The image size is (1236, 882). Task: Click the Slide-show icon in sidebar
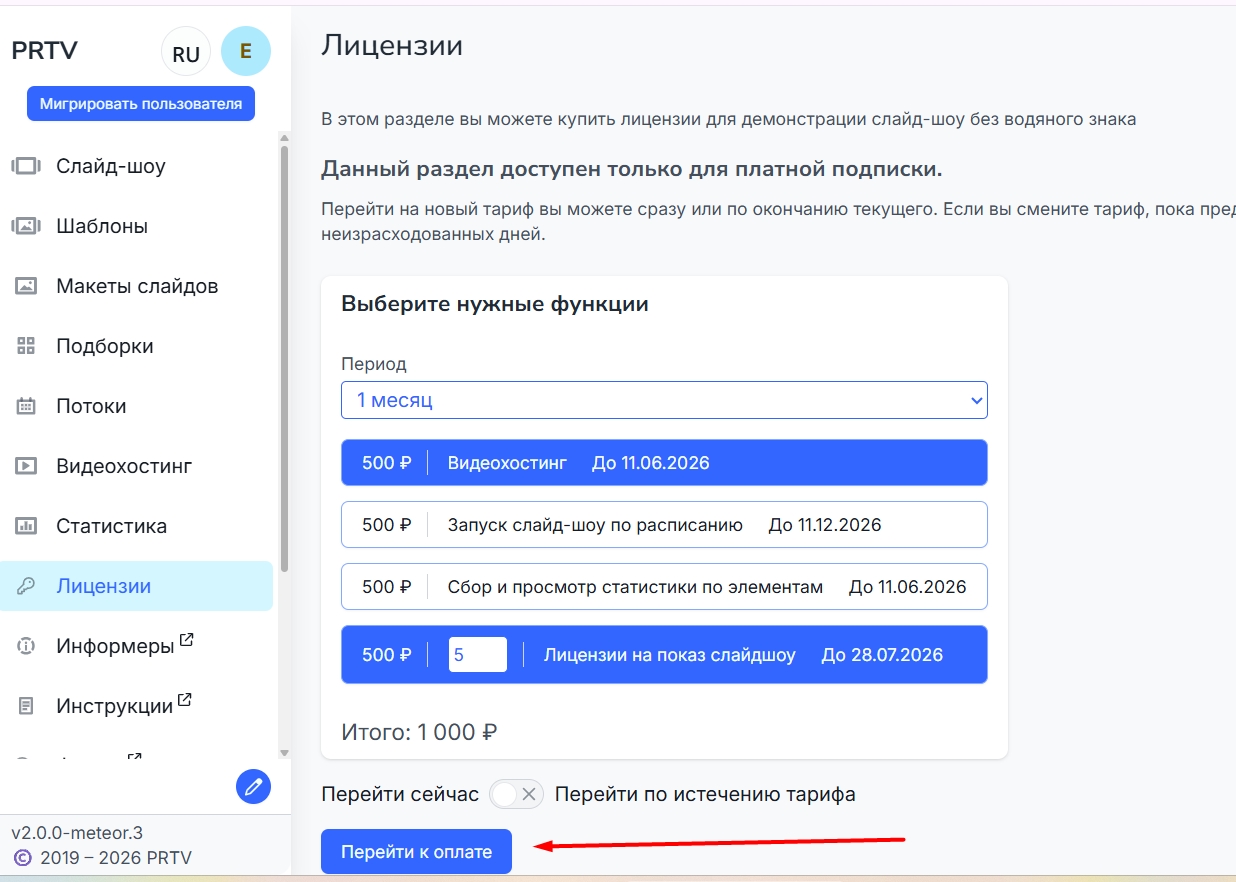tap(26, 166)
